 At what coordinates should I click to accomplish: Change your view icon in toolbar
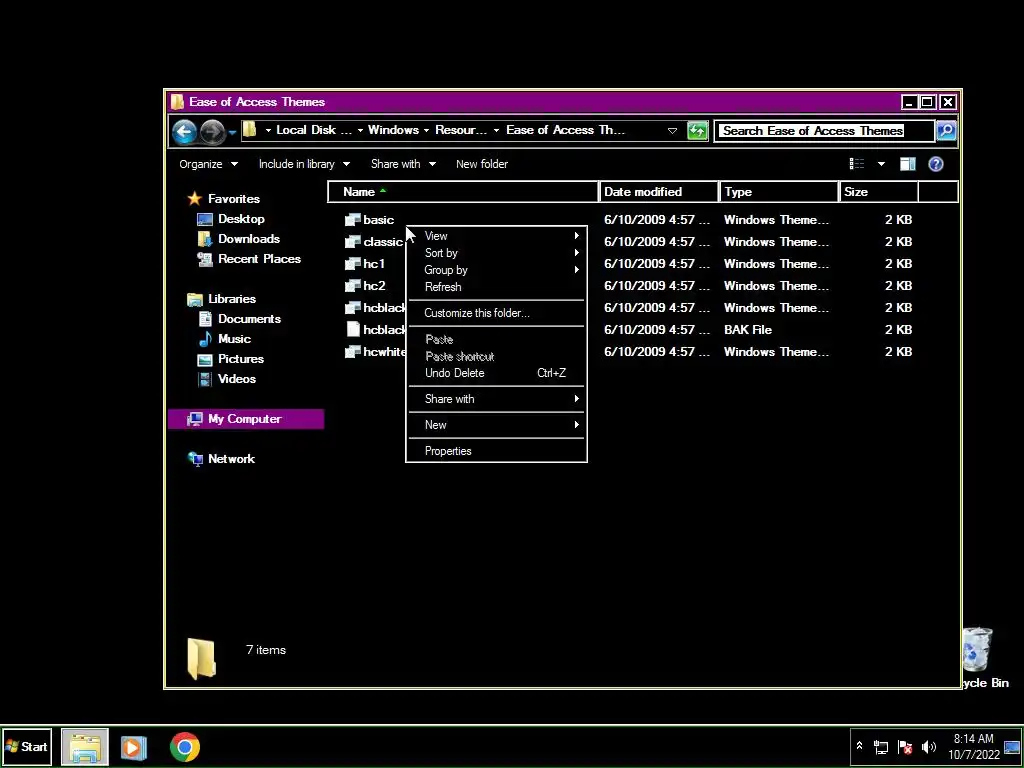(857, 164)
